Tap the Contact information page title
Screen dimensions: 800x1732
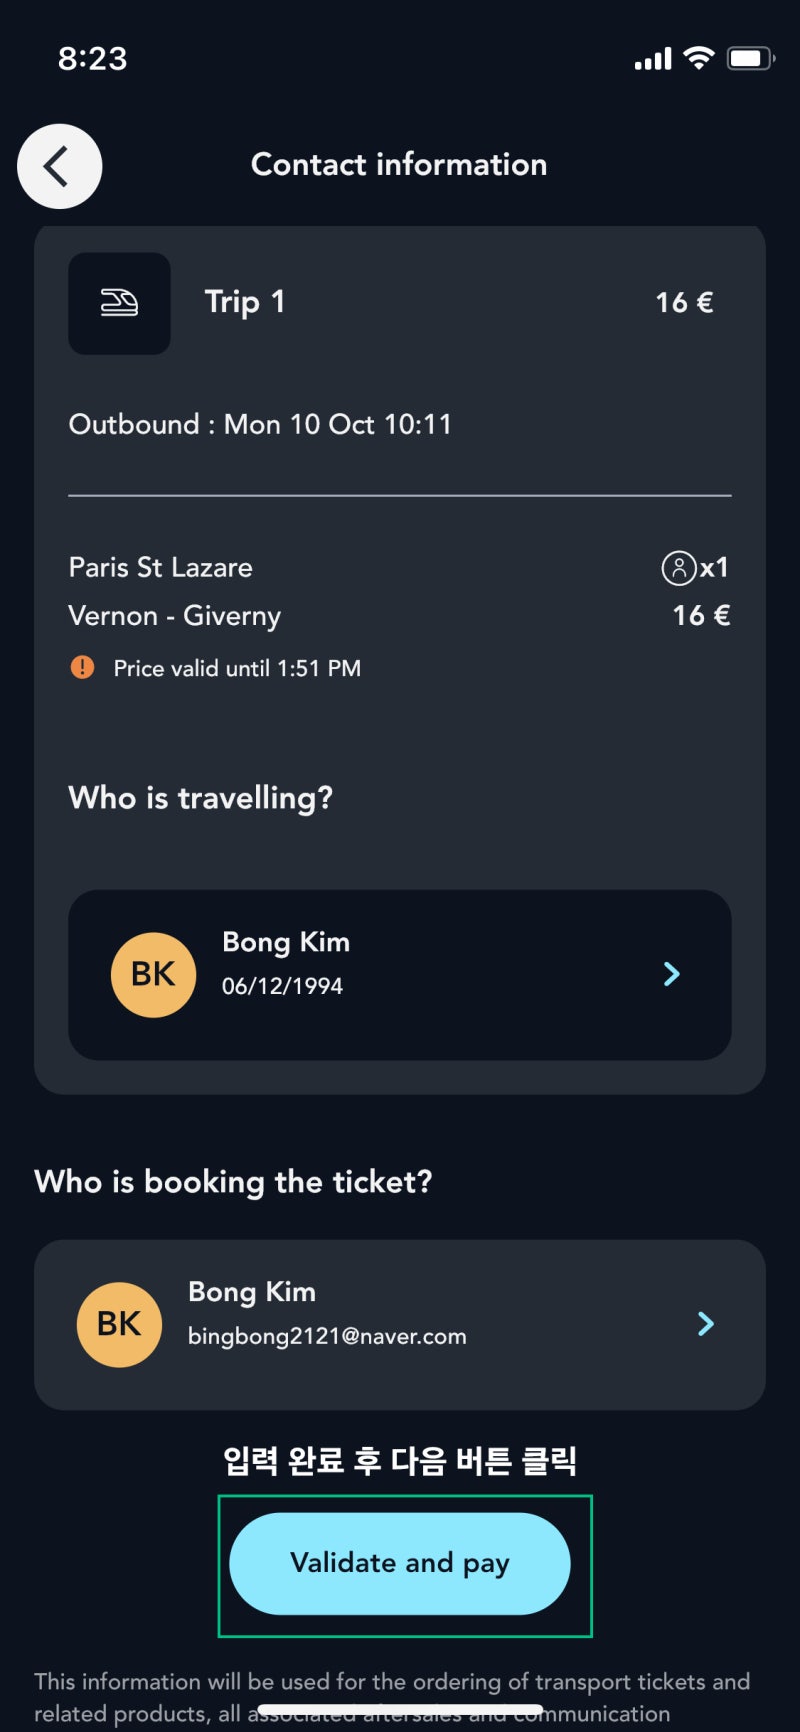(x=399, y=165)
